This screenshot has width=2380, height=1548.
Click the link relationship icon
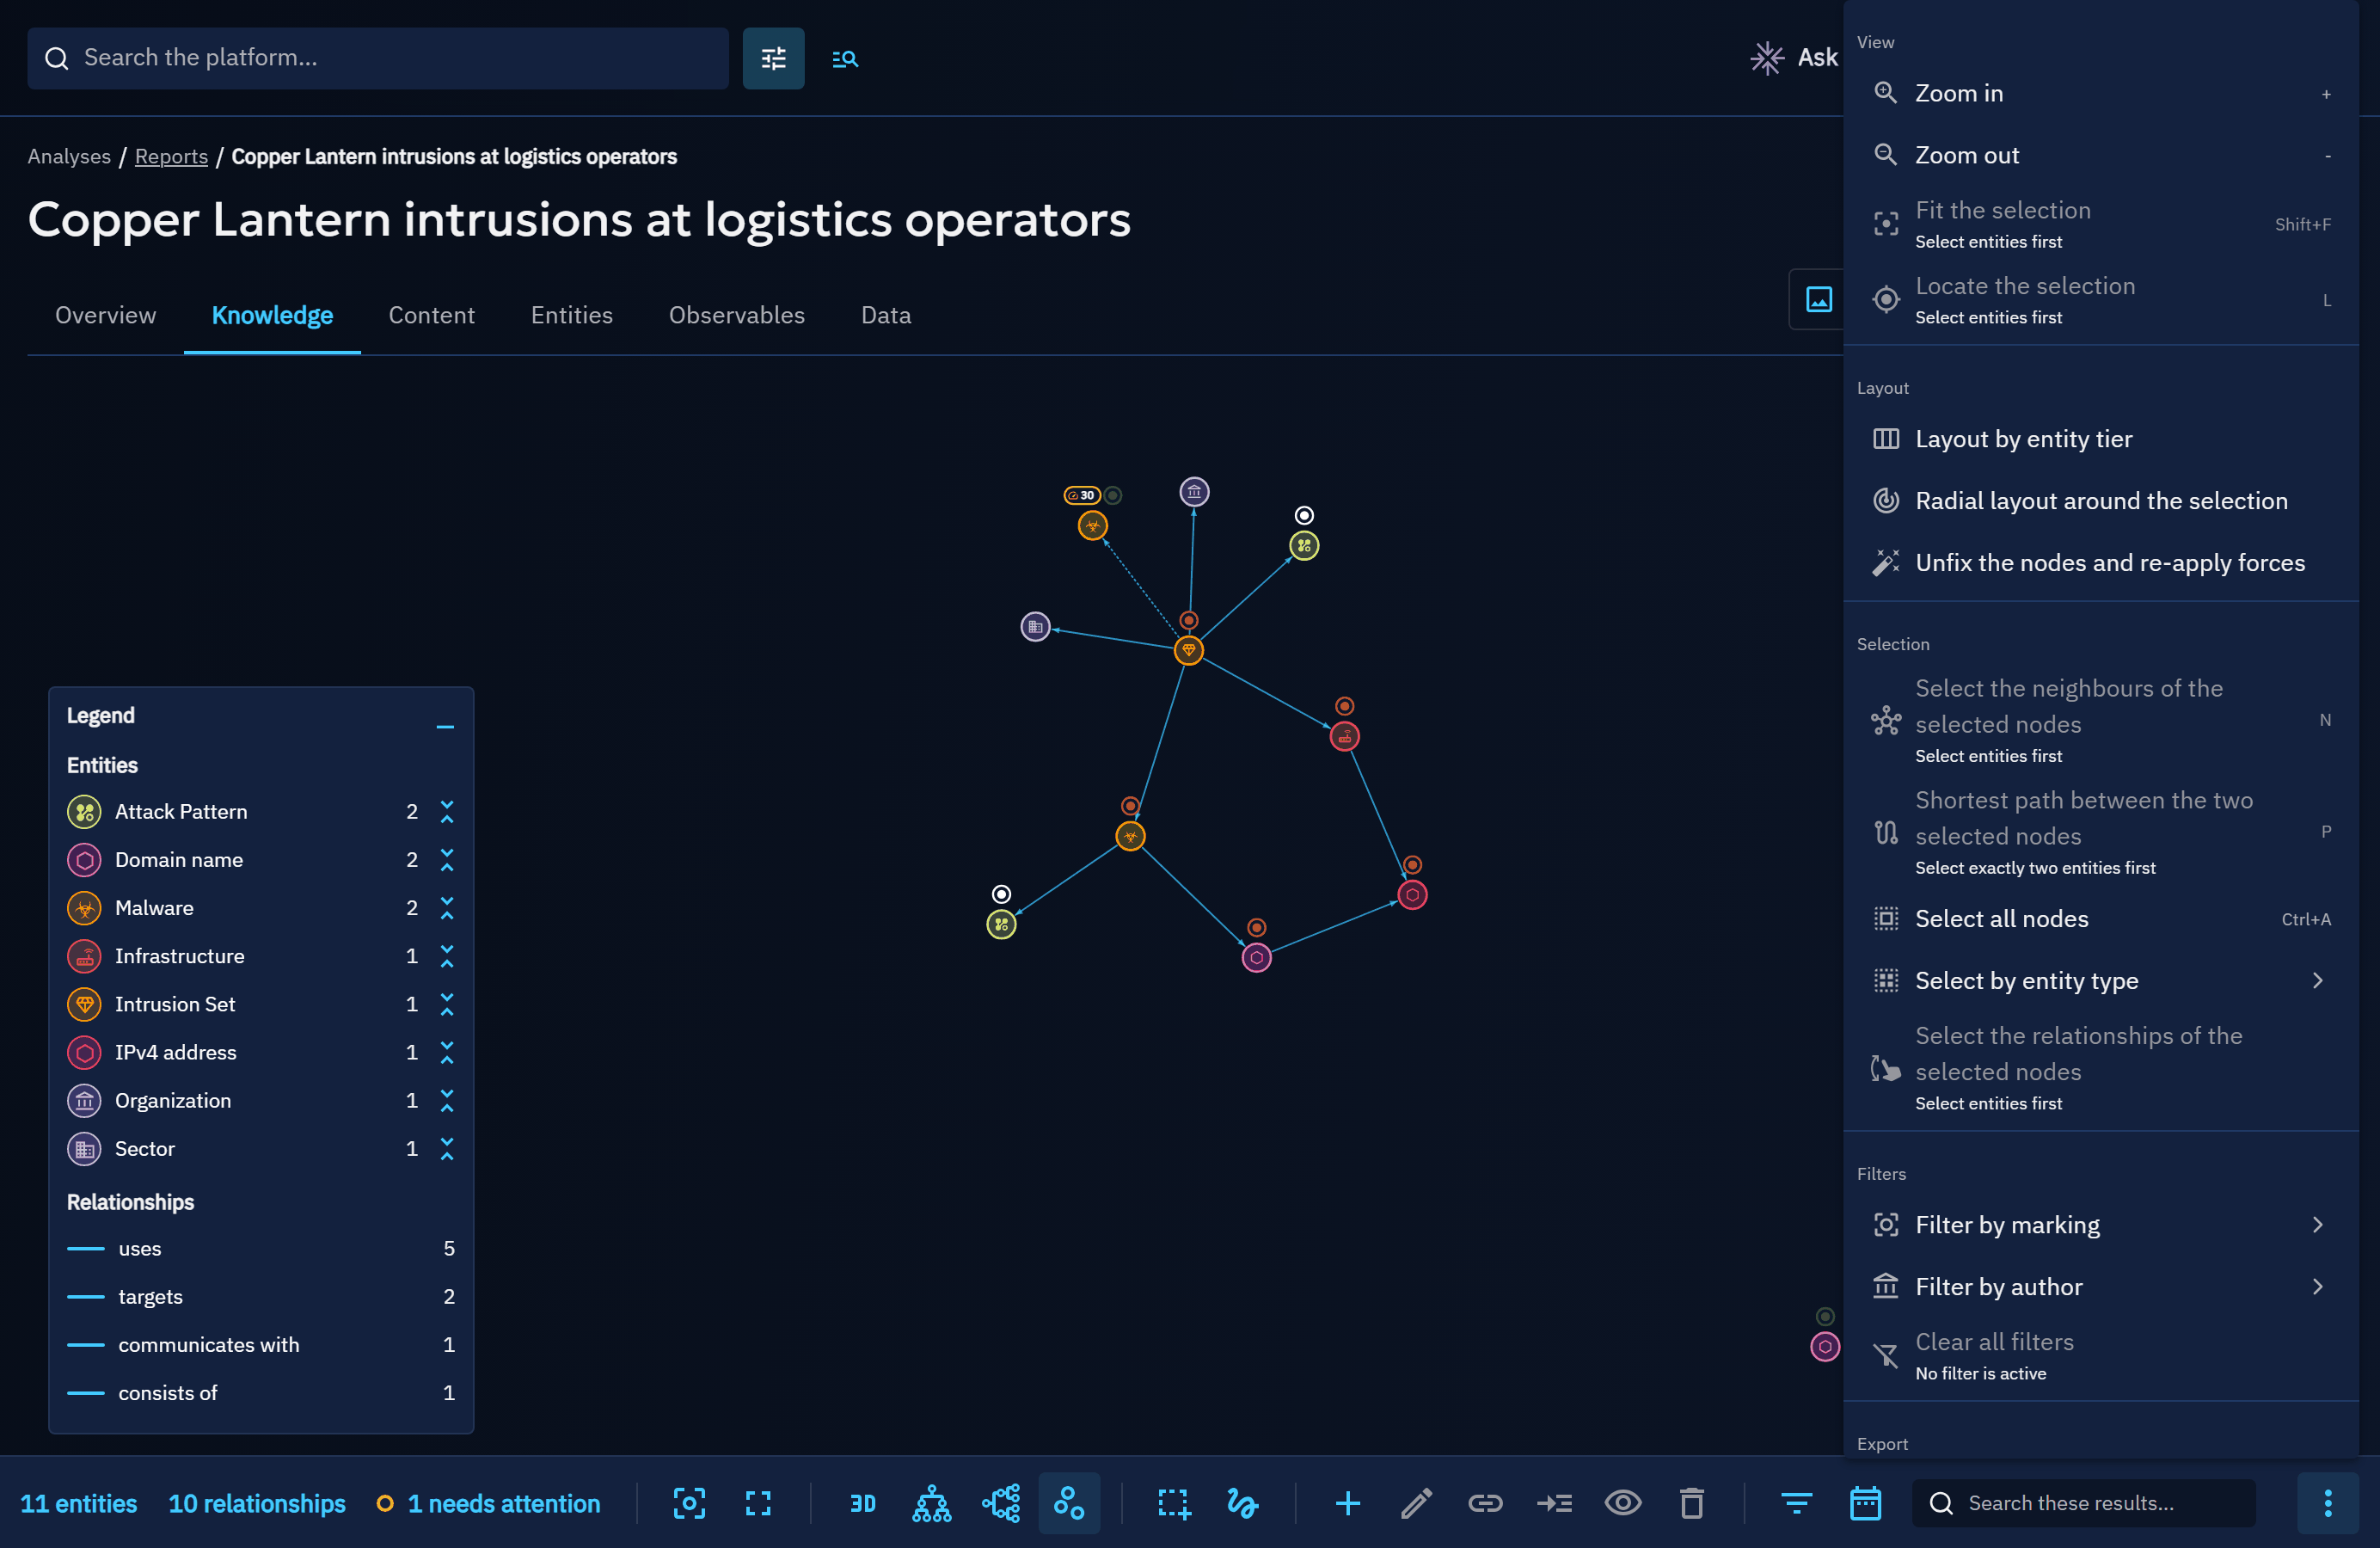1485,1503
